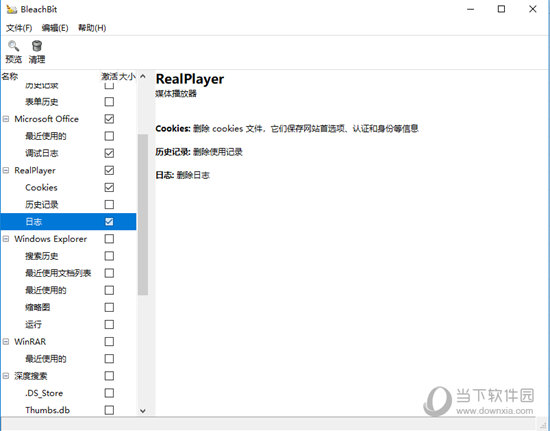
Task: Enable 最近使用文档列表 checkbox
Action: (x=109, y=273)
